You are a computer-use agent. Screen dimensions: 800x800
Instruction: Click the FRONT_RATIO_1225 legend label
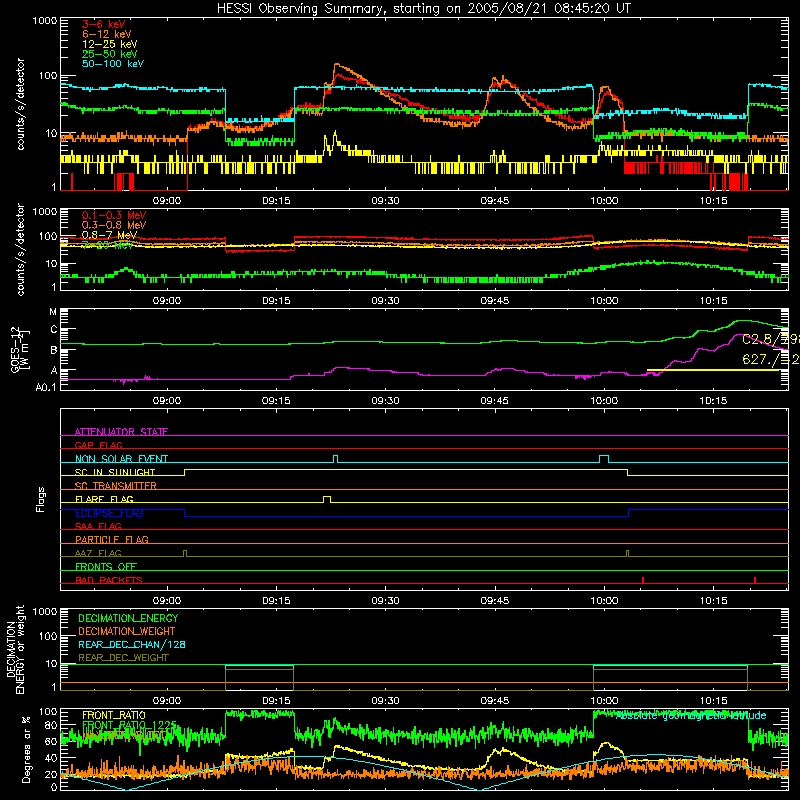pos(129,725)
